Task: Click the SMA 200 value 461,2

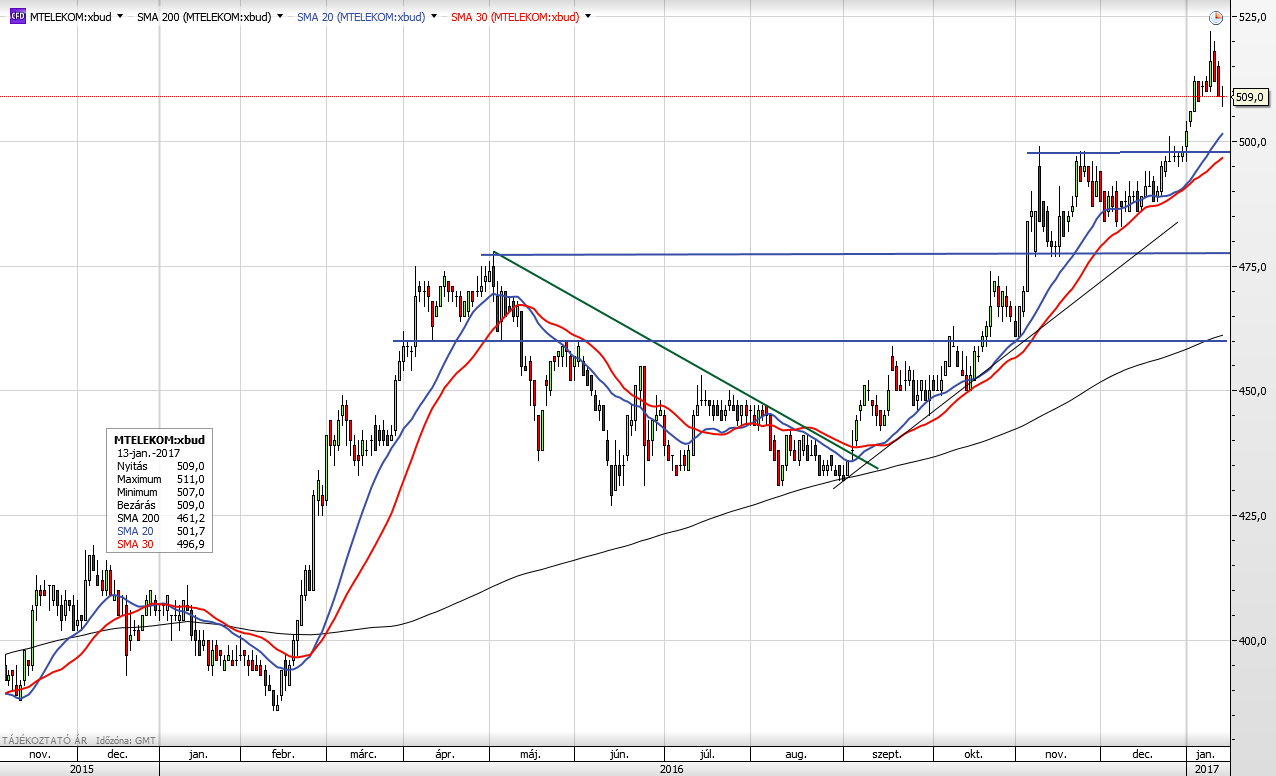Action: (192, 518)
